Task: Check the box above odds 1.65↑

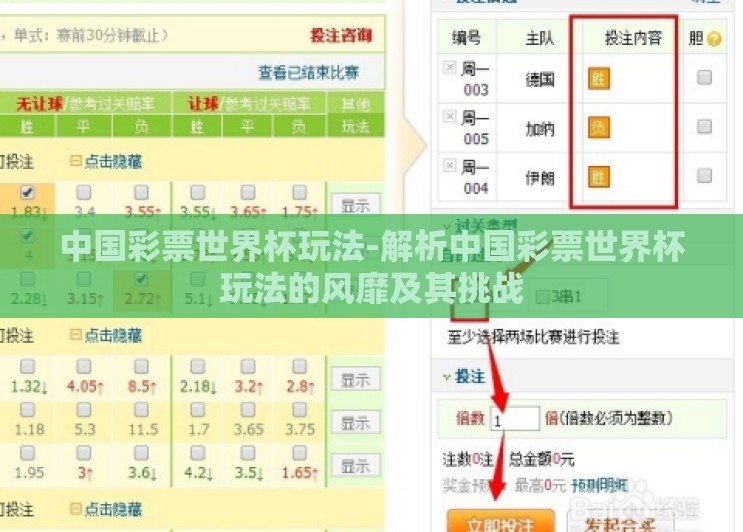Action: [299, 453]
